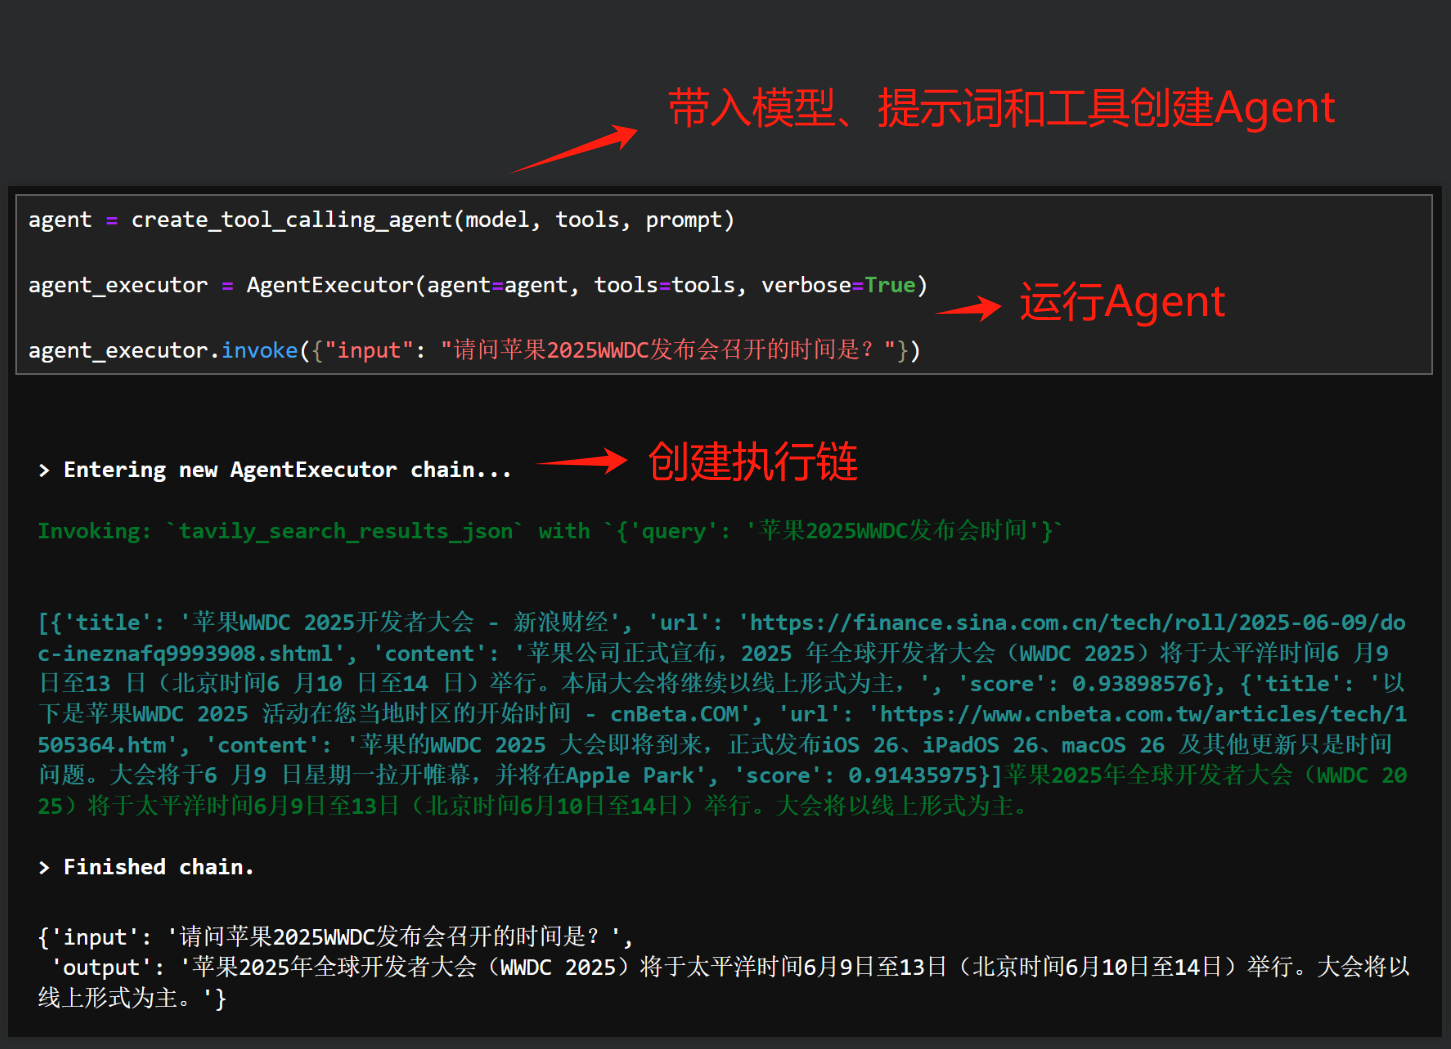
Task: Click the "verbose" parameter name
Action: (x=806, y=285)
